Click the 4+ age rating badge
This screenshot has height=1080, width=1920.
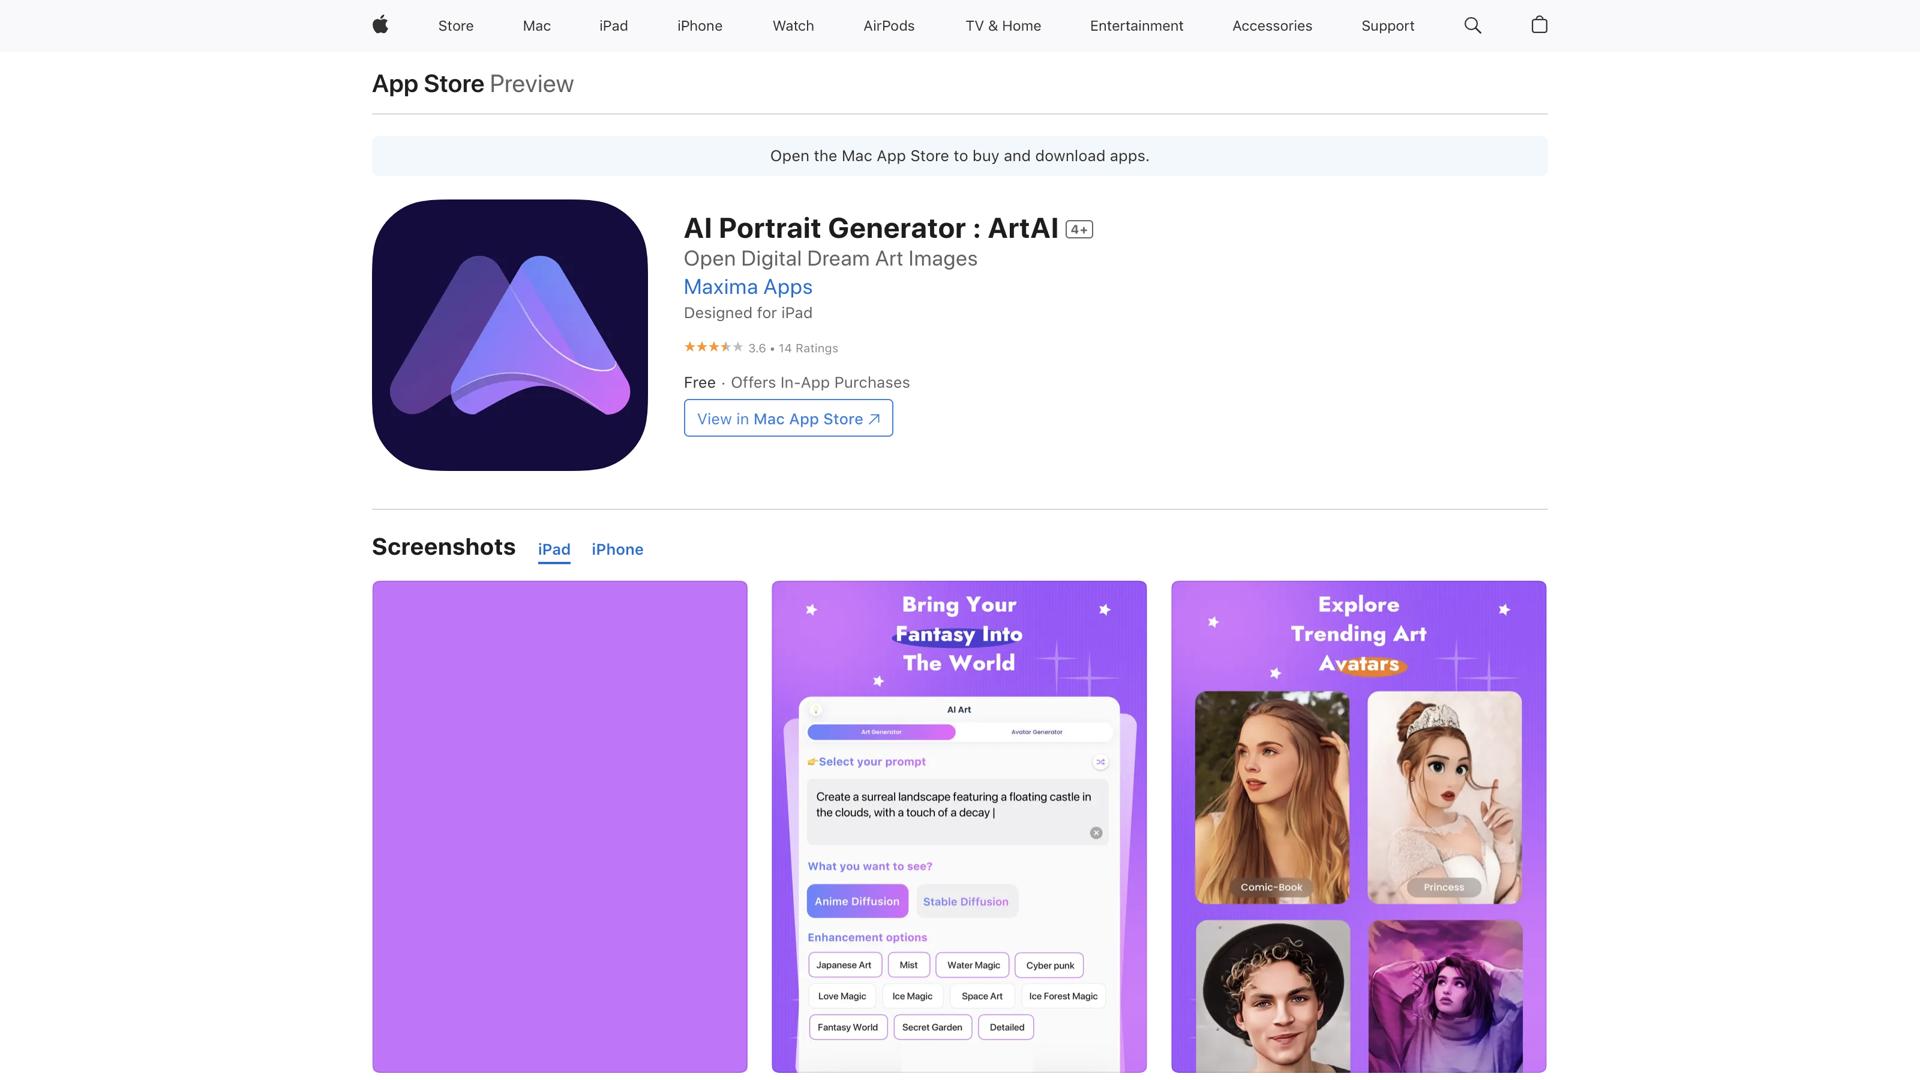pyautogui.click(x=1079, y=229)
